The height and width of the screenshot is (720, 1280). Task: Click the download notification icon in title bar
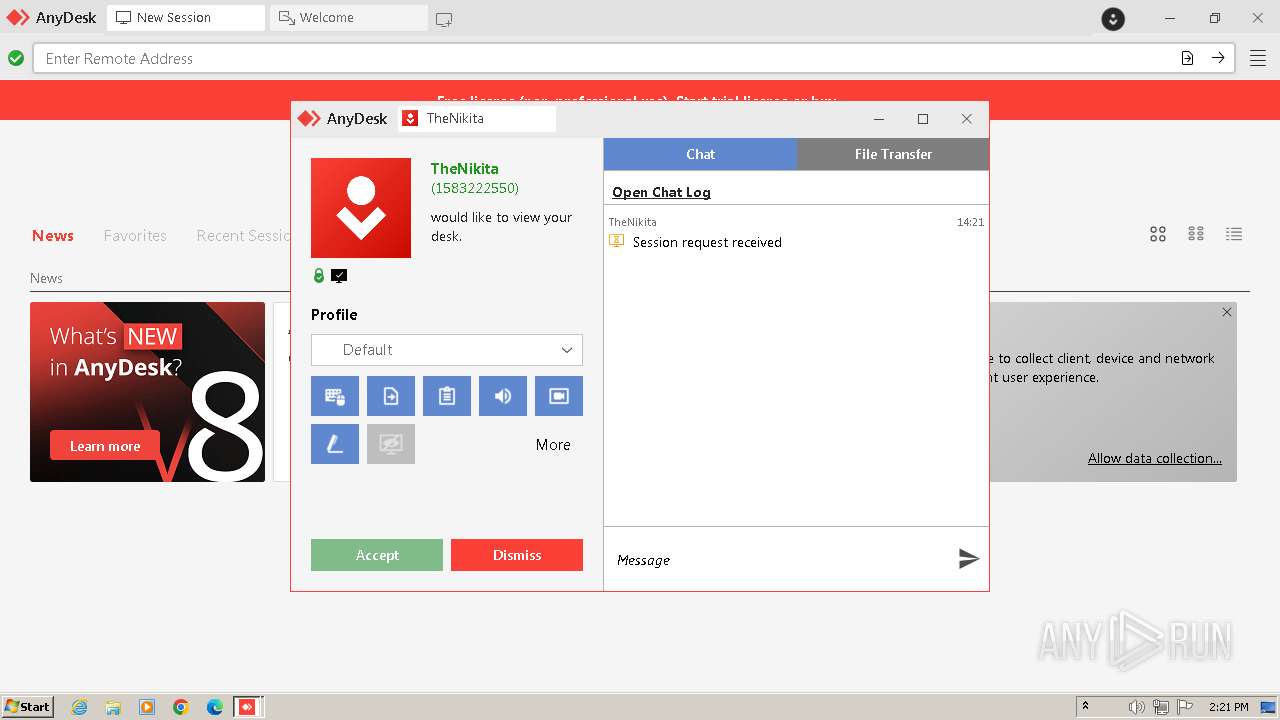pos(1113,18)
